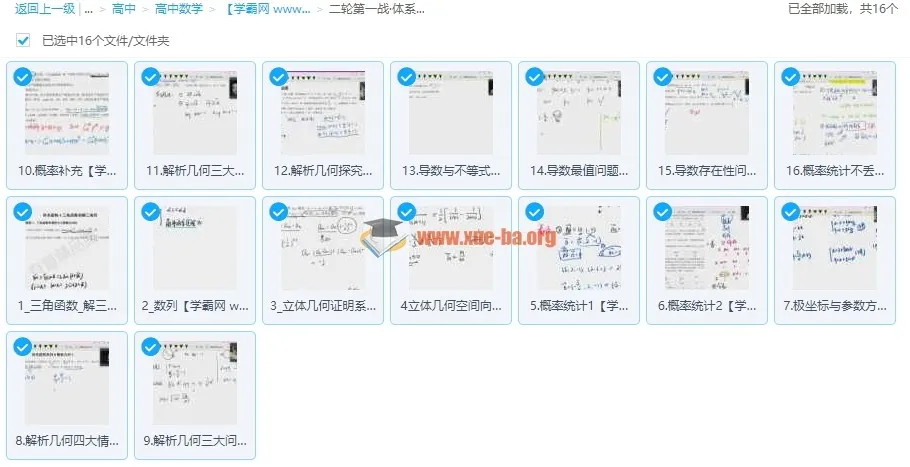Deselect the 3_立体几何证明系 file checkmark
This screenshot has height=467, width=910.
pyautogui.click(x=279, y=212)
